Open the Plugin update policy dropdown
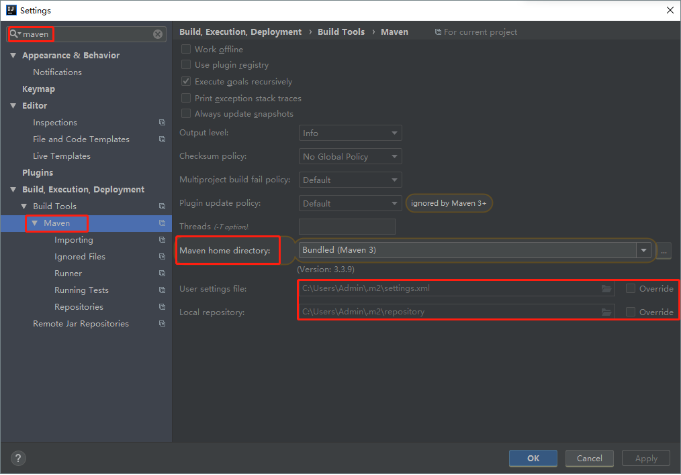Viewport: 681px width, 475px height. pos(350,203)
